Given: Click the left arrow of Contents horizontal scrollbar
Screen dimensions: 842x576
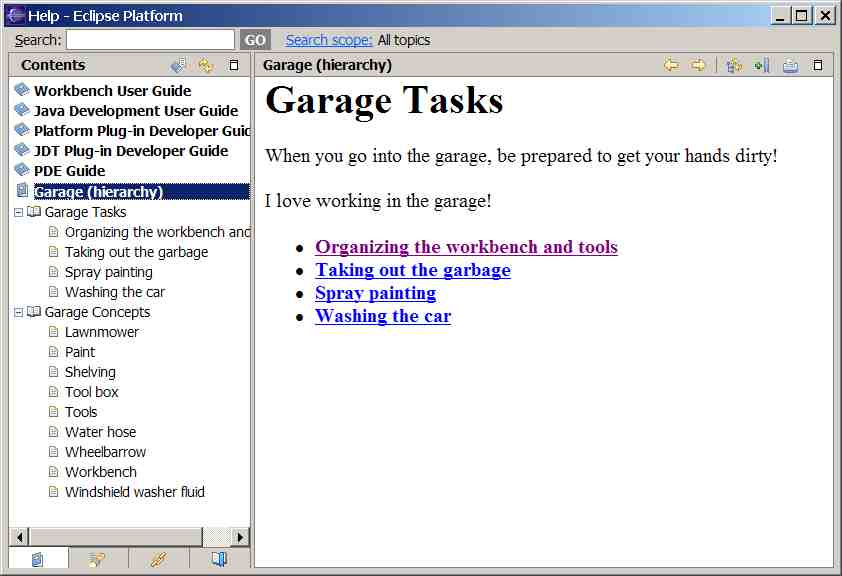Looking at the screenshot, I should pyautogui.click(x=20, y=537).
